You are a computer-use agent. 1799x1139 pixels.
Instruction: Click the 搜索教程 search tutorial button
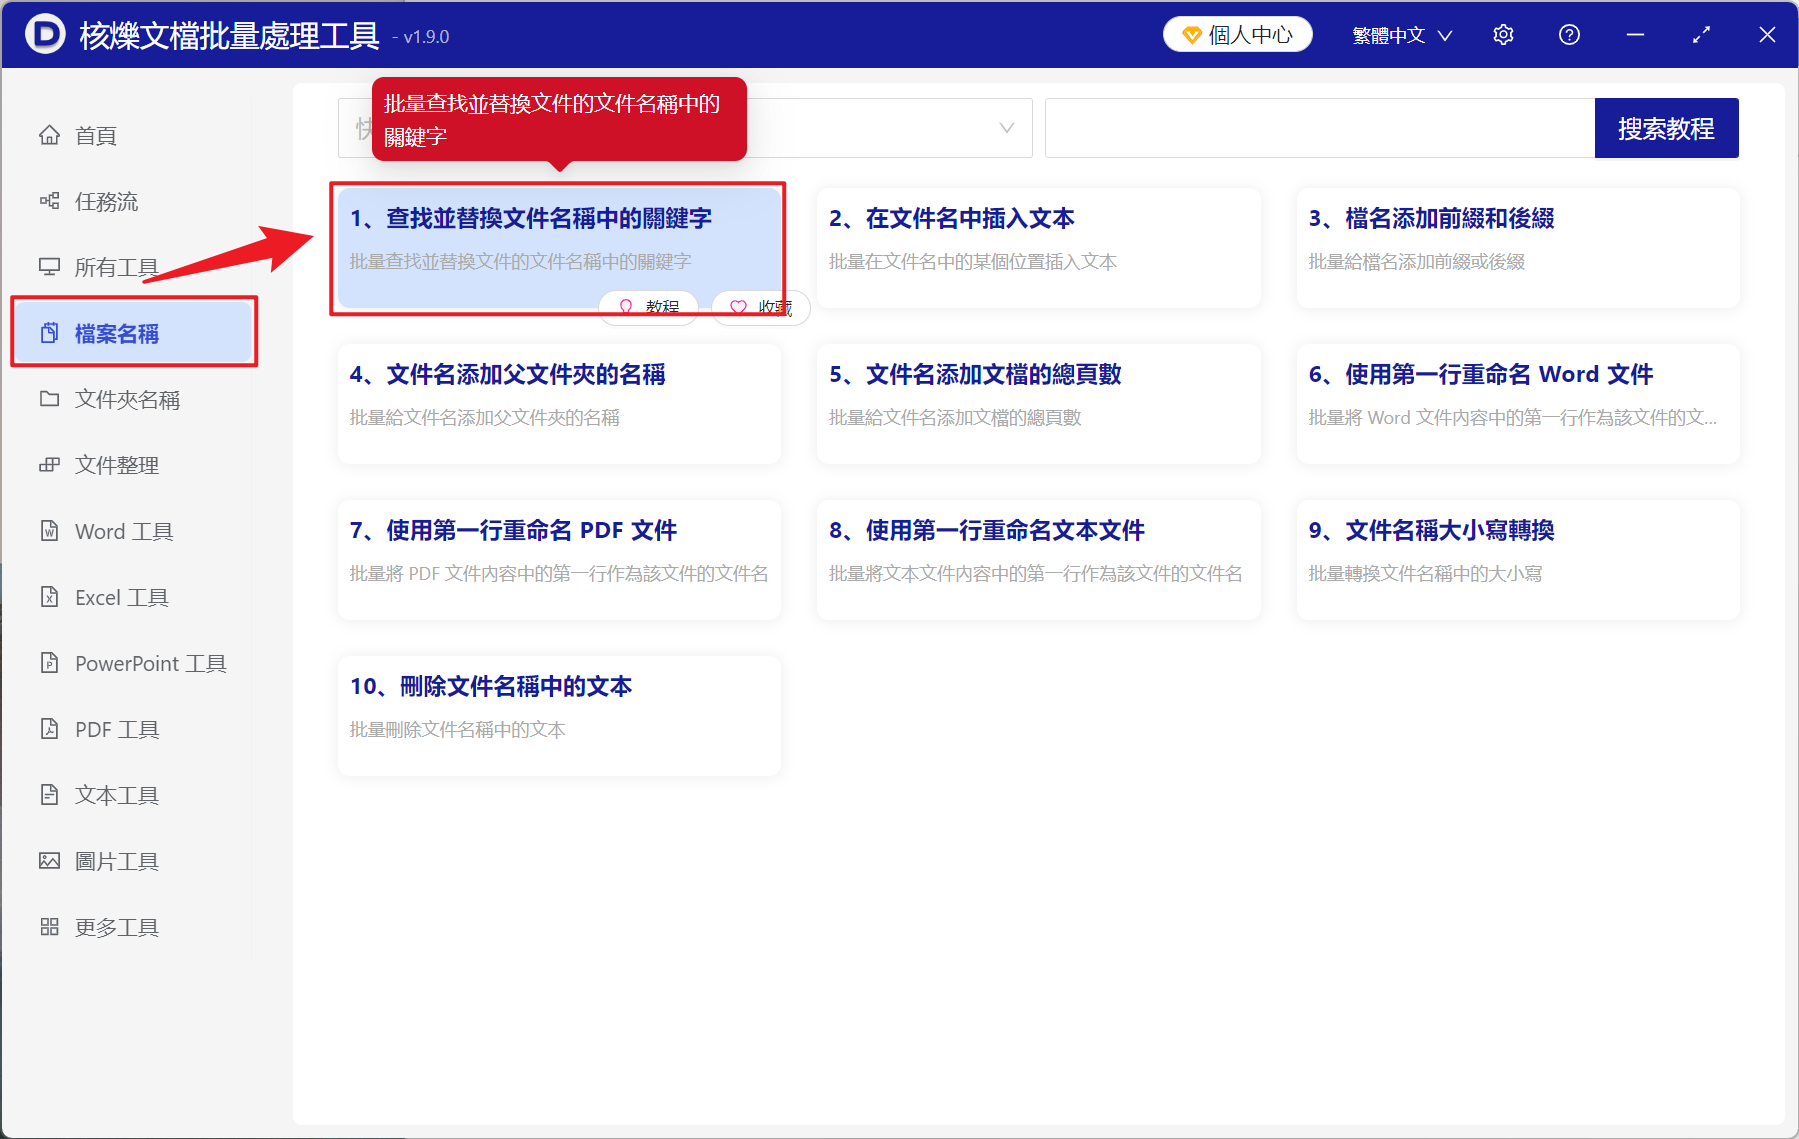click(1666, 127)
